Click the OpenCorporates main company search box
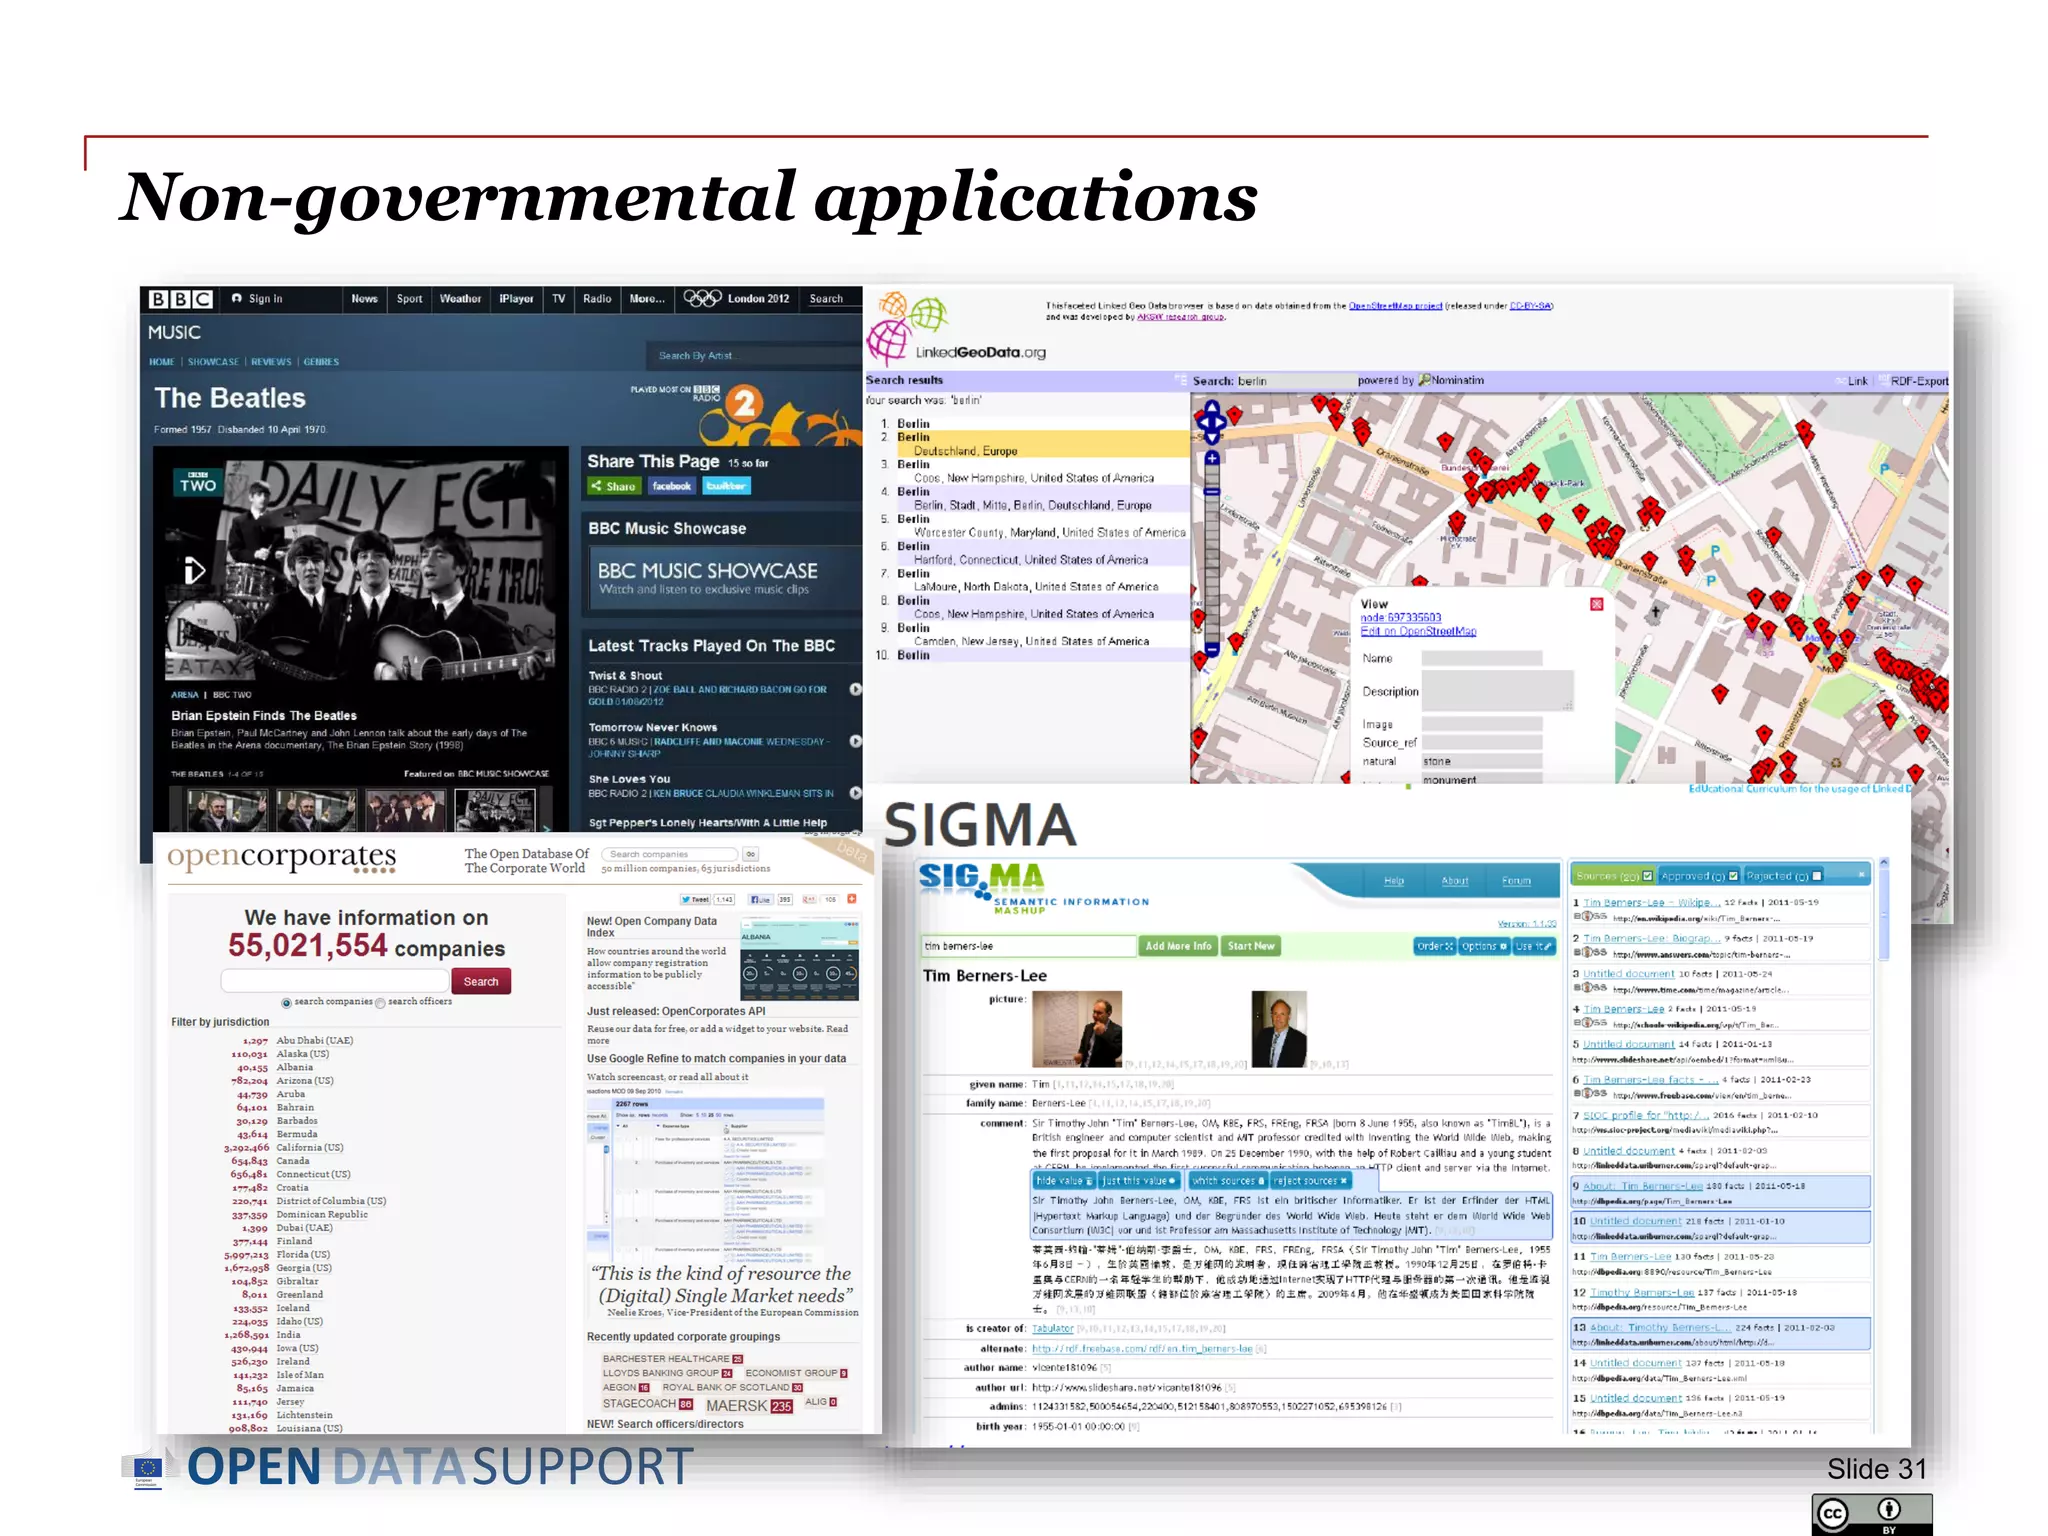This screenshot has height=1536, width=2048. [x=334, y=981]
